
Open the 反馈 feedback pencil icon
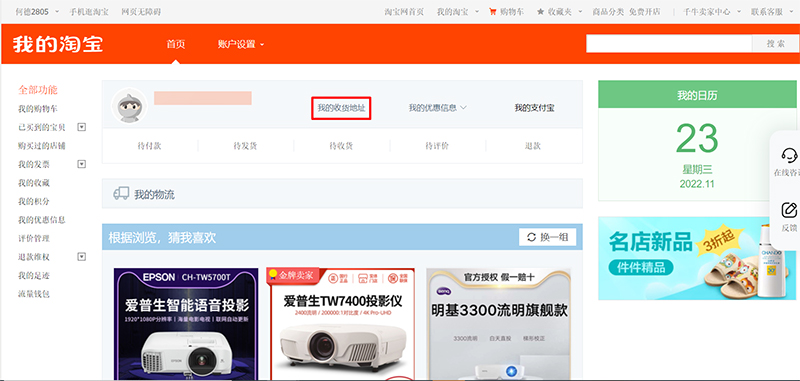click(x=789, y=210)
